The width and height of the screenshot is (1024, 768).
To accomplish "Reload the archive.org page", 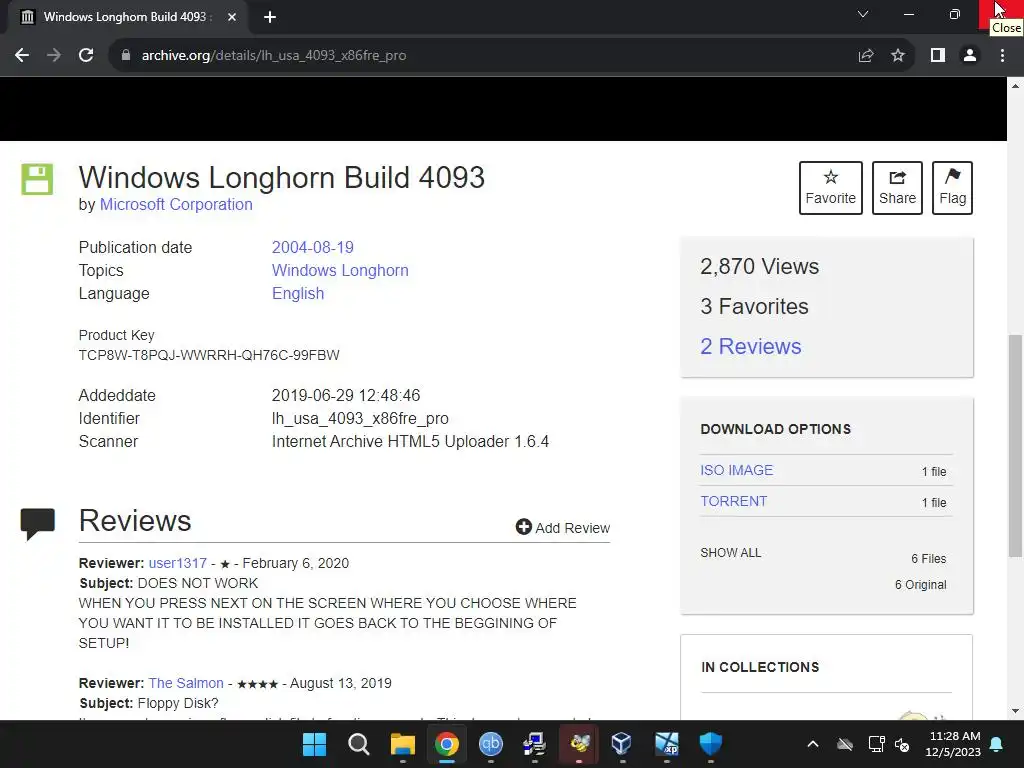I will [x=86, y=56].
